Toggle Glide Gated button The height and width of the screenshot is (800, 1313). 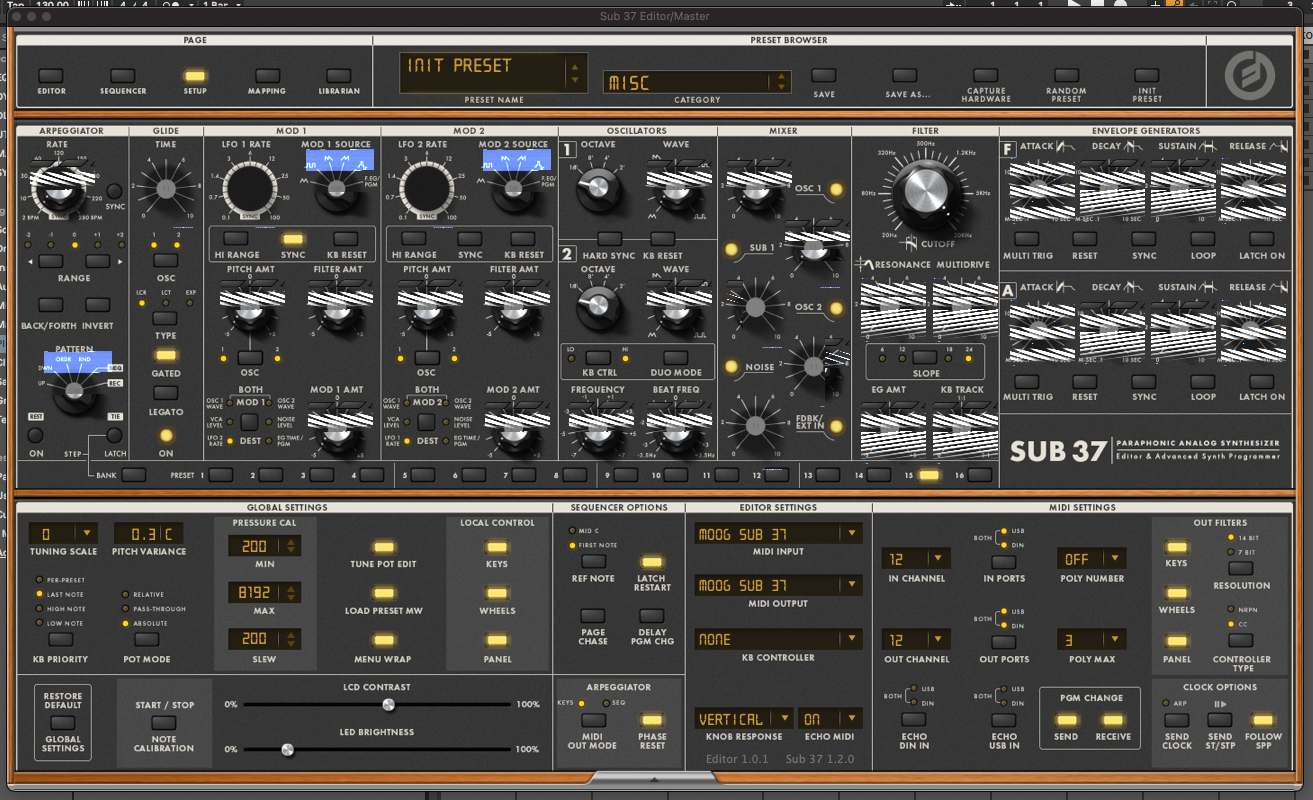click(166, 355)
